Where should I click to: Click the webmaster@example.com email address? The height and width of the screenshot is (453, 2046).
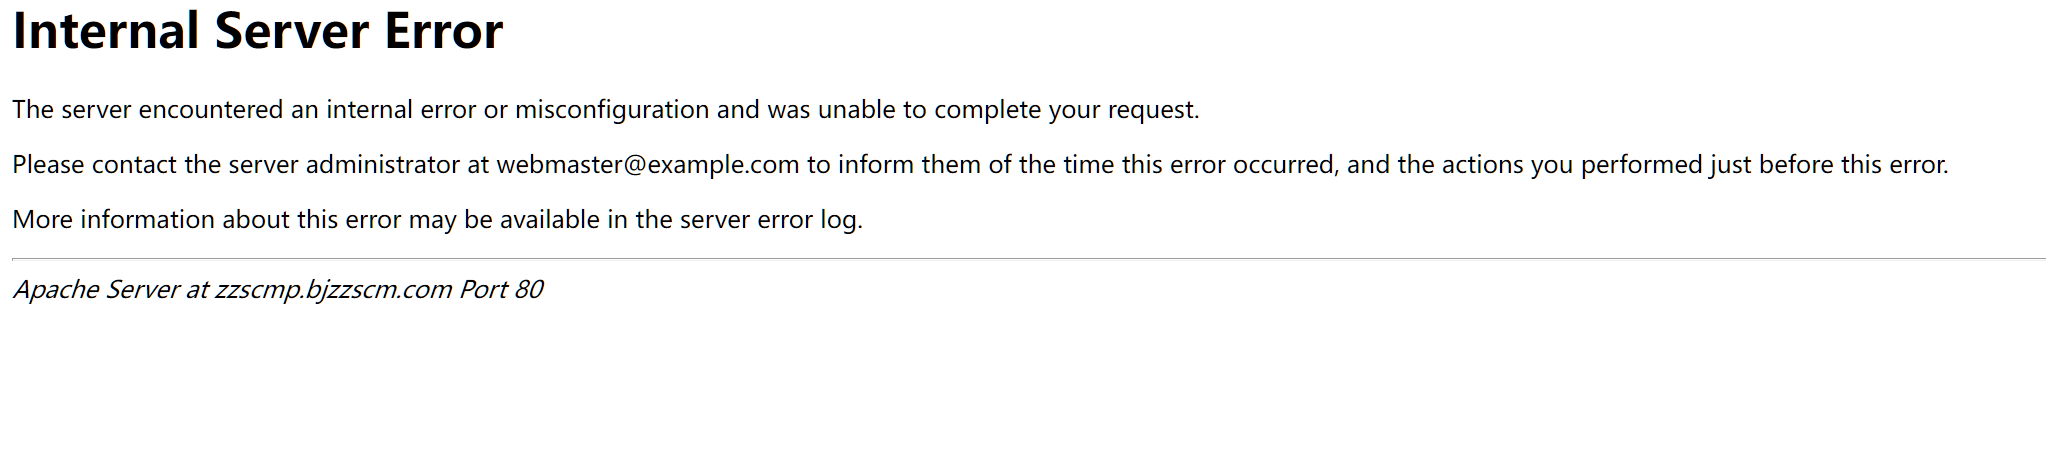click(647, 165)
